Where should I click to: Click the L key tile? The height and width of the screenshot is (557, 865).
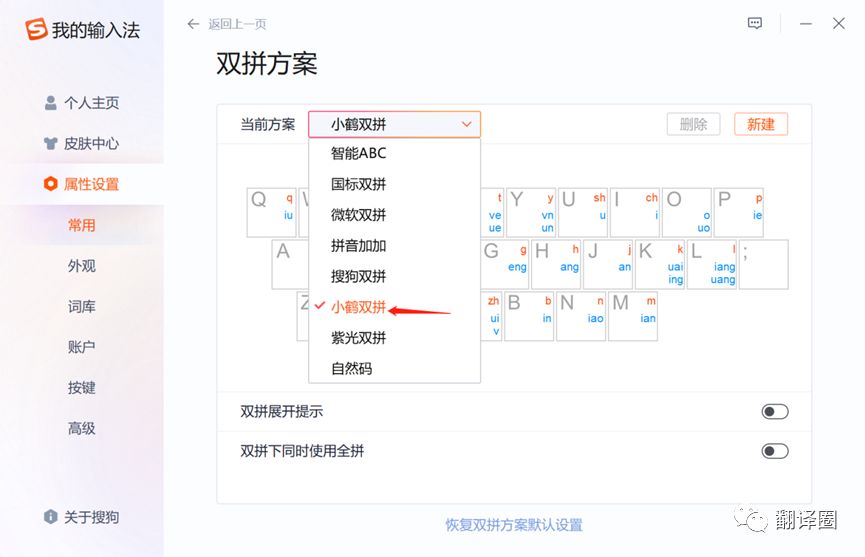pyautogui.click(x=712, y=264)
